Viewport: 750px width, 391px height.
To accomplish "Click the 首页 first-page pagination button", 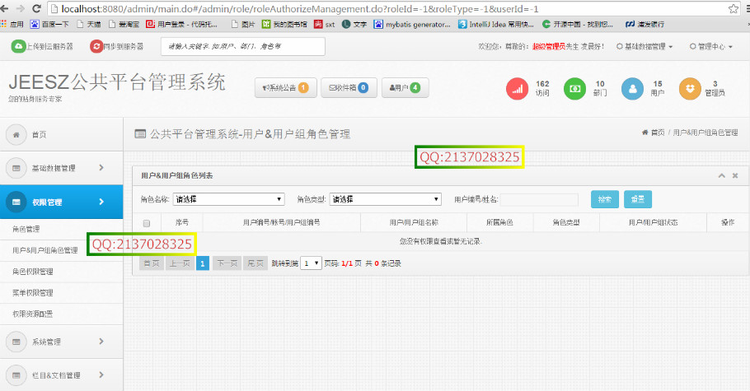I will [152, 263].
